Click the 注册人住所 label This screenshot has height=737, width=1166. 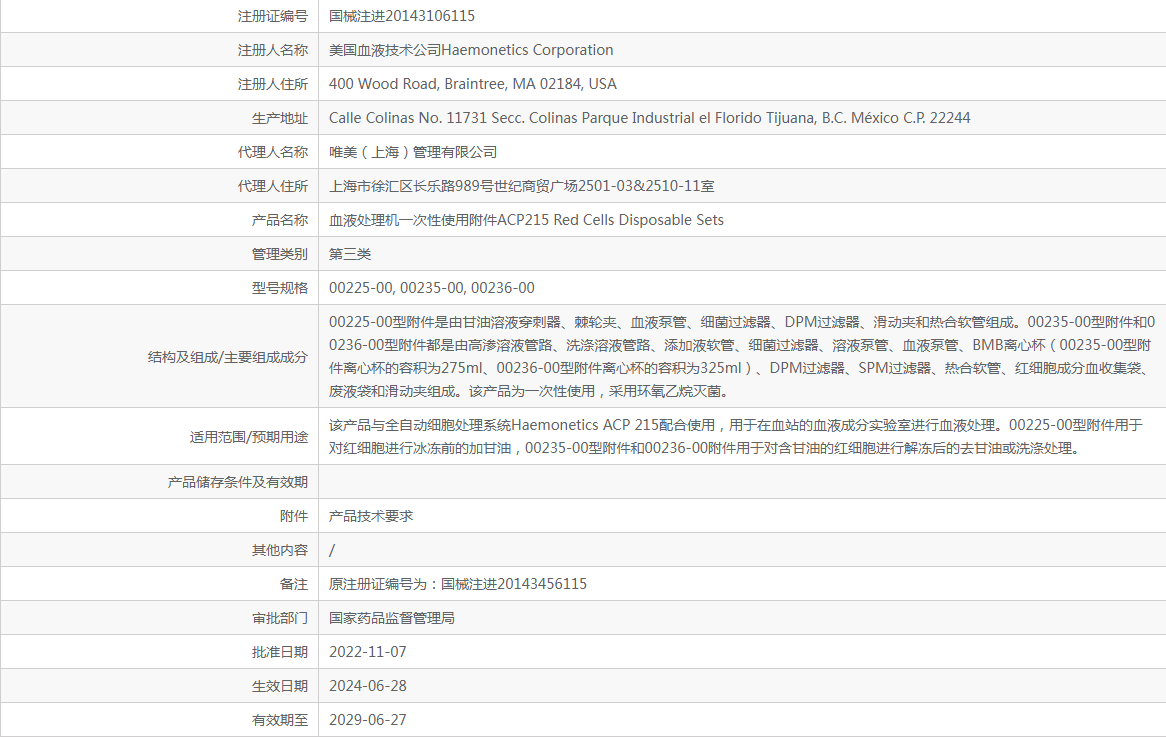coord(272,84)
